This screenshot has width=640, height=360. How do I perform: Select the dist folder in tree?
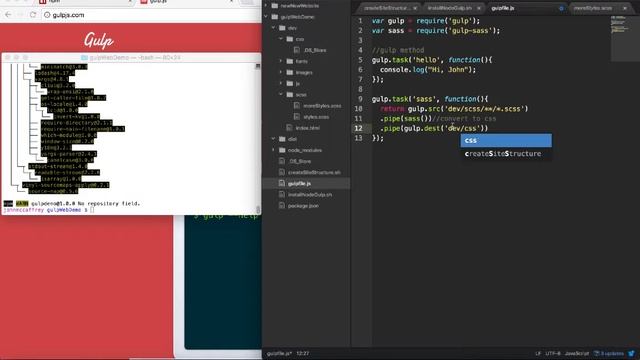point(292,139)
